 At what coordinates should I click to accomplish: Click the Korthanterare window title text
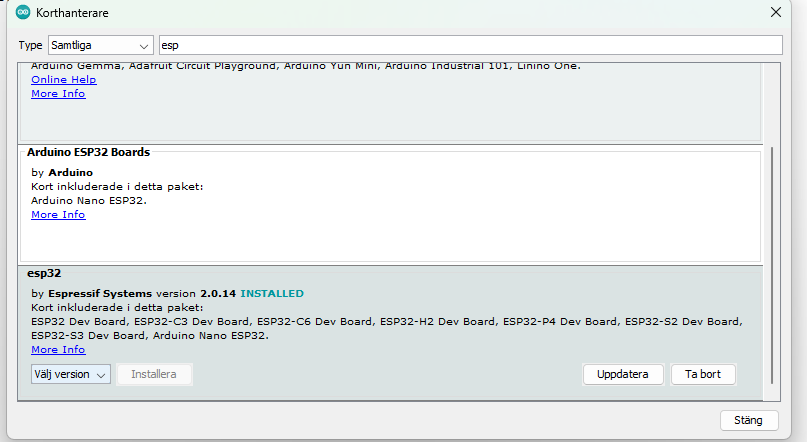tap(72, 13)
